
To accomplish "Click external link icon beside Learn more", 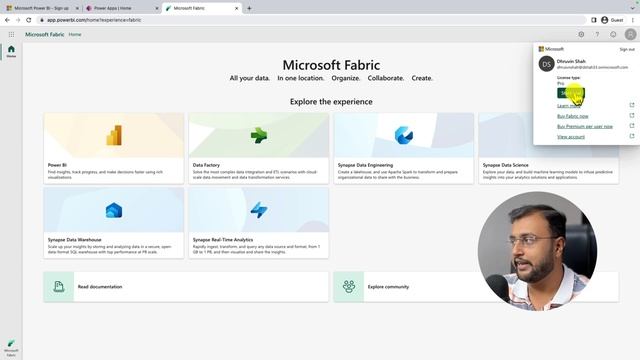I will [632, 105].
